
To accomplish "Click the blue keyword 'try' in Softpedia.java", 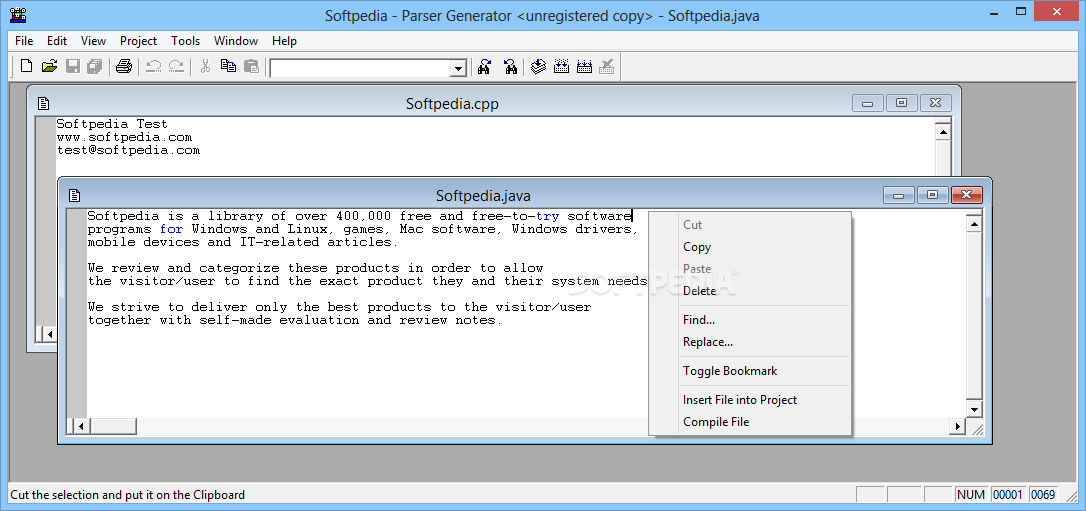I will (547, 216).
